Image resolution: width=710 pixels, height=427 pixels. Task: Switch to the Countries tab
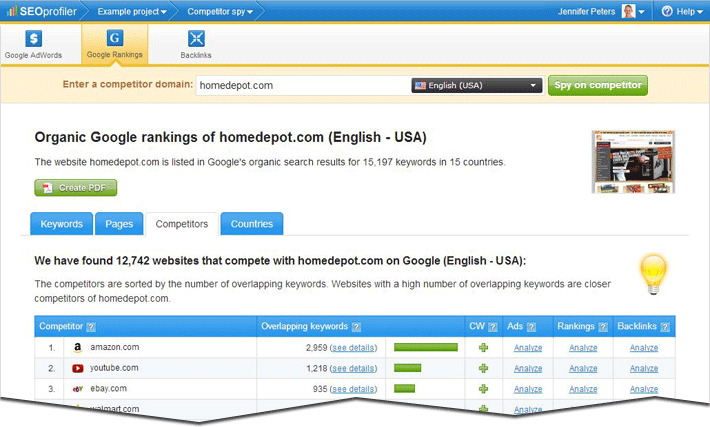point(252,224)
